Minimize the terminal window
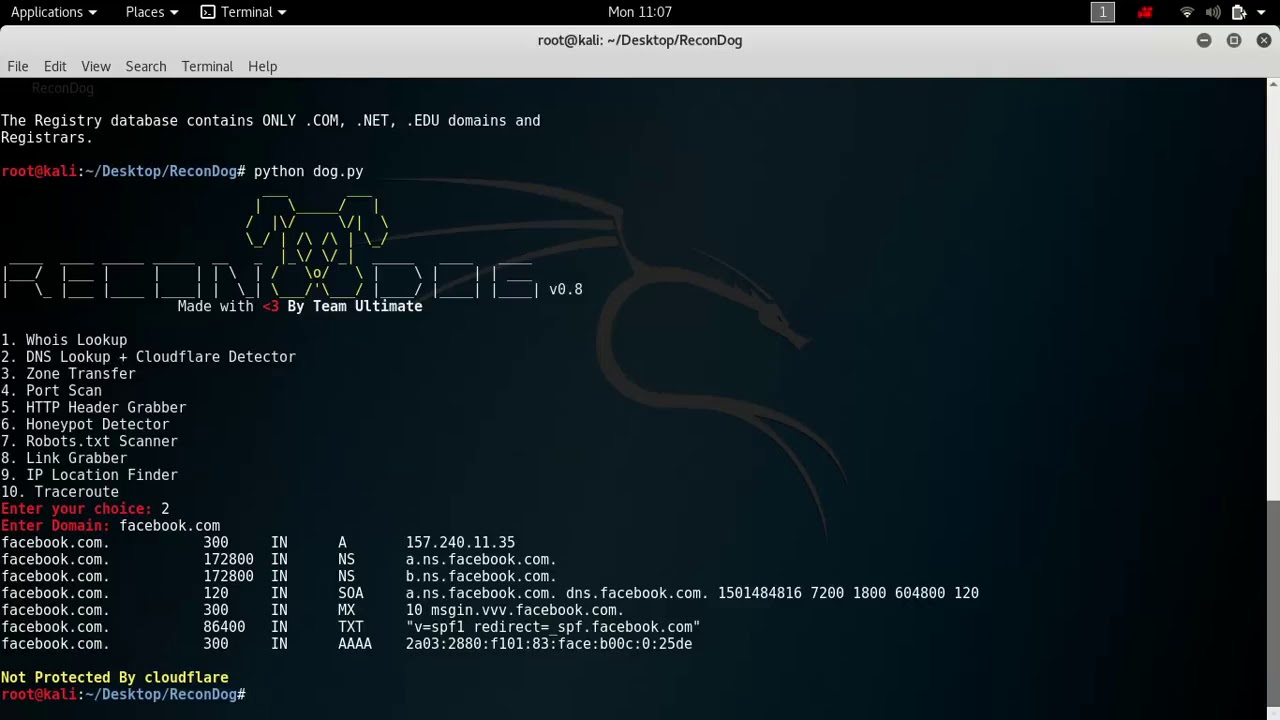This screenshot has width=1280, height=720. point(1204,40)
